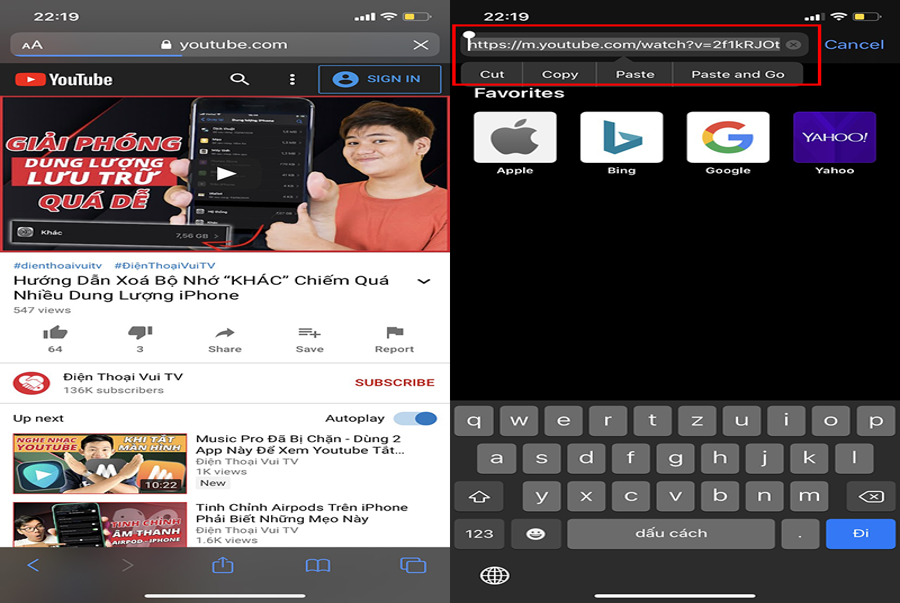
Task: Switch to the 123 numeric keyboard
Action: coord(479,533)
